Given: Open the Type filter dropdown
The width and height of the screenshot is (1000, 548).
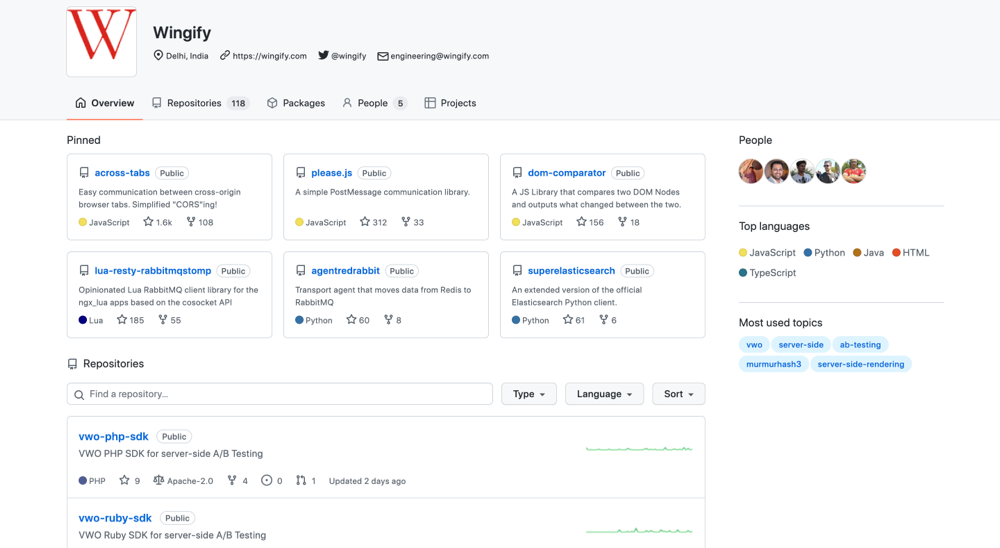Looking at the screenshot, I should [x=529, y=394].
